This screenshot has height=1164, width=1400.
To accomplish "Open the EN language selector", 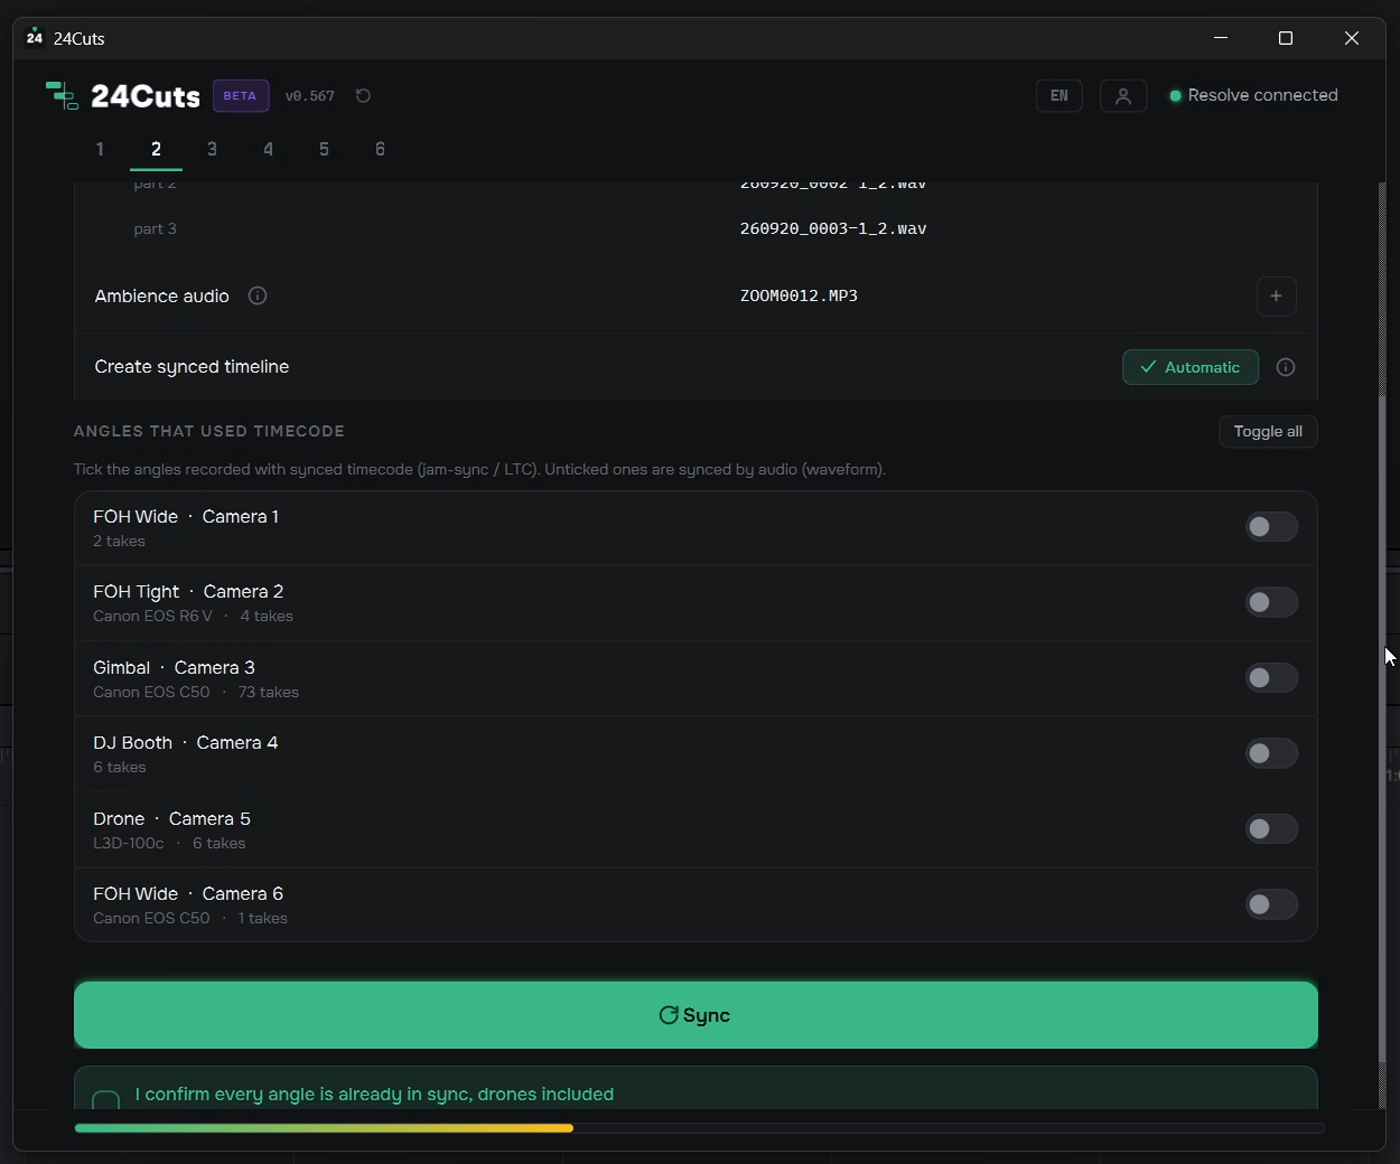I will 1059,96.
